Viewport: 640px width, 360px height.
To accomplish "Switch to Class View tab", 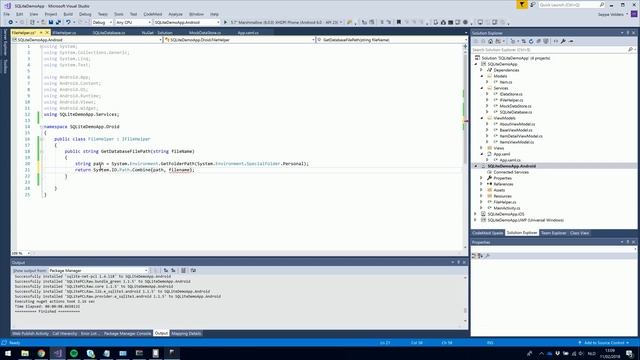I will (x=580, y=233).
